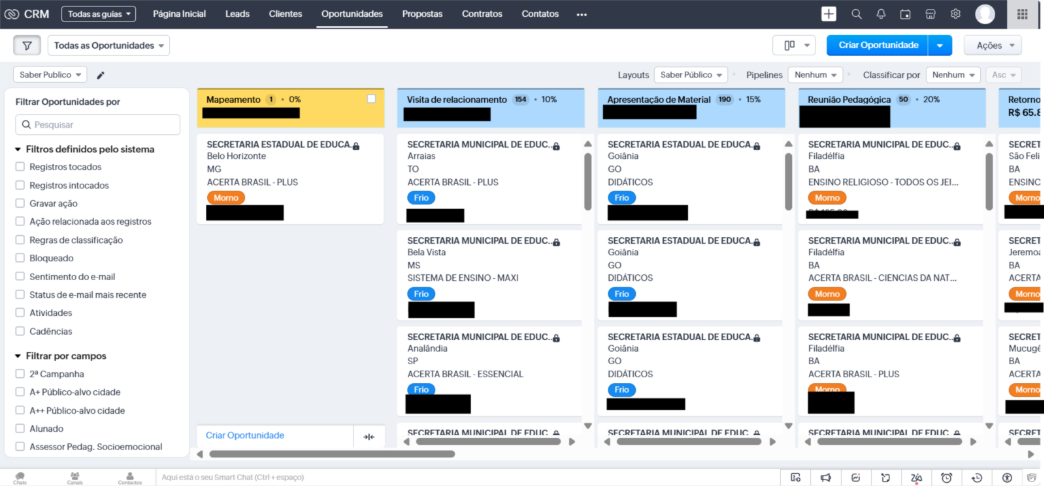Open the calendar icon in top bar
This screenshot has height=486, width=1044.
click(x=905, y=14)
